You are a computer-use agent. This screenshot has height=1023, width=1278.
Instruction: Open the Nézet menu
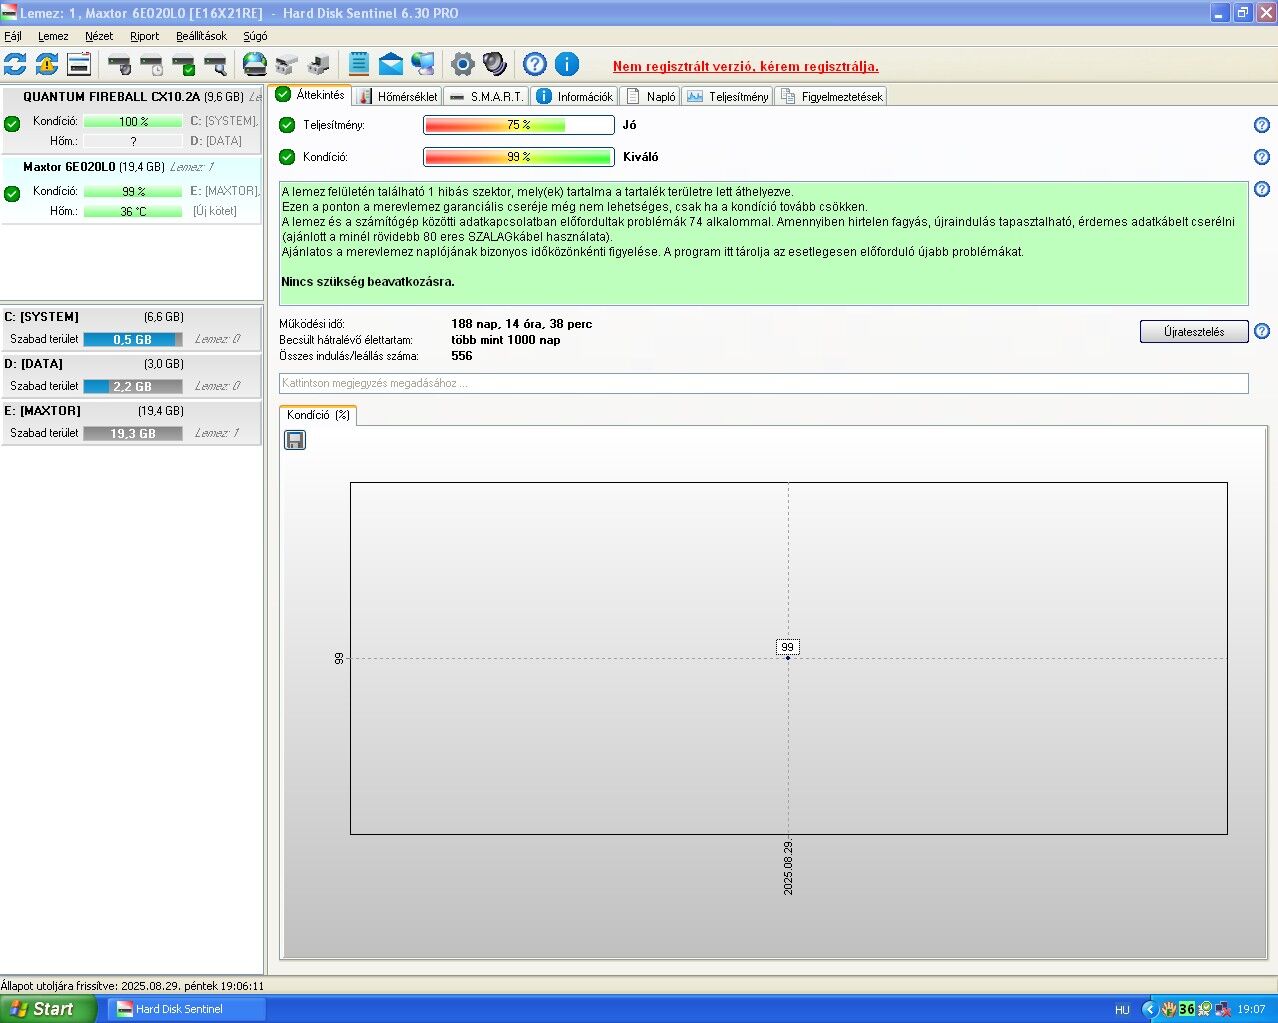99,36
